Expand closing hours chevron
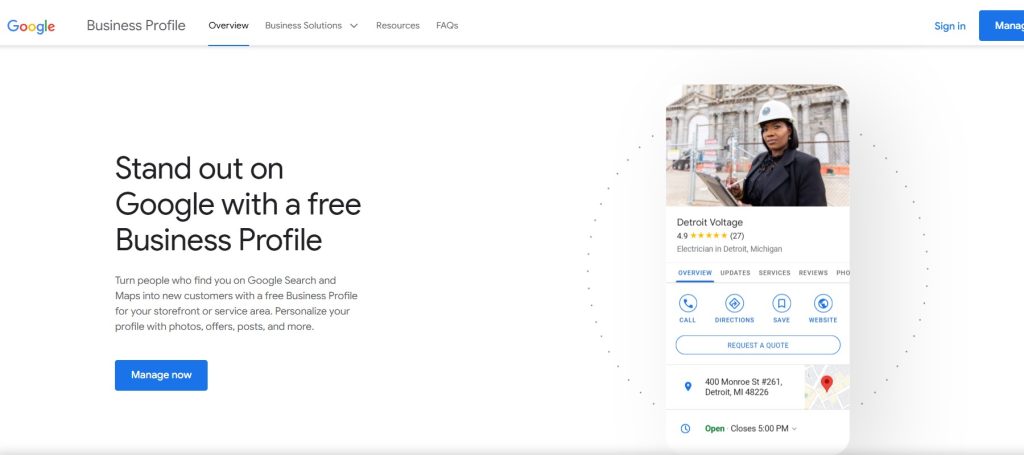Image resolution: width=1024 pixels, height=455 pixels. pos(794,429)
